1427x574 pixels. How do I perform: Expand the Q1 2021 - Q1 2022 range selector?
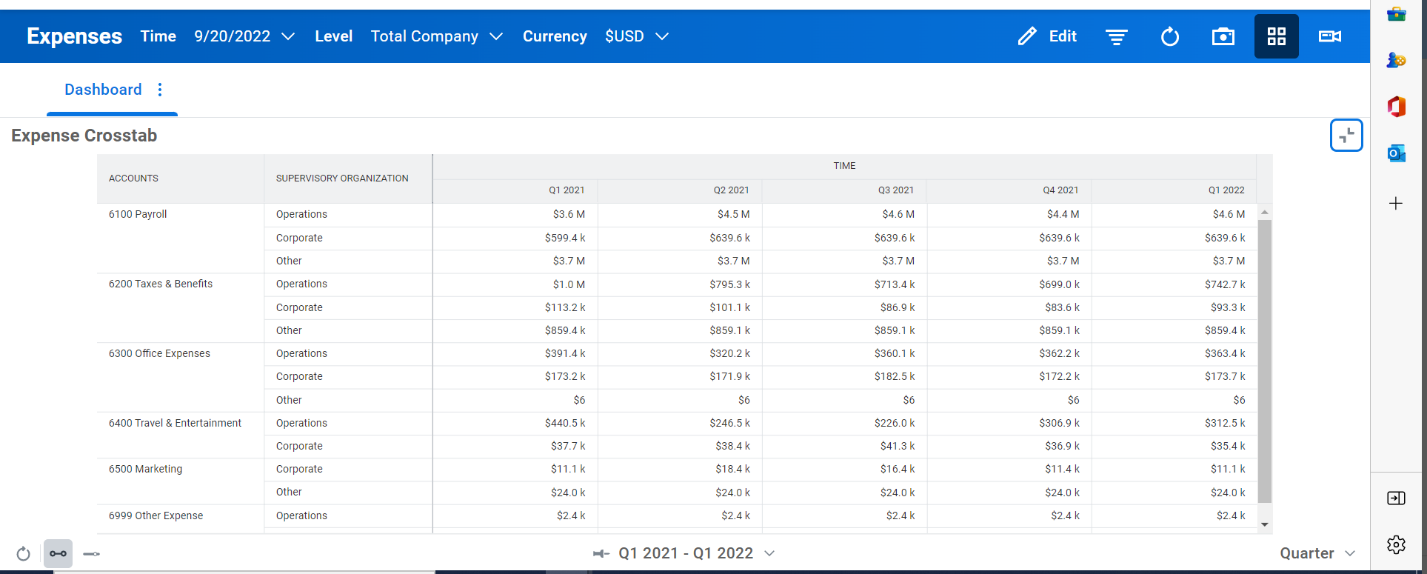pos(696,553)
